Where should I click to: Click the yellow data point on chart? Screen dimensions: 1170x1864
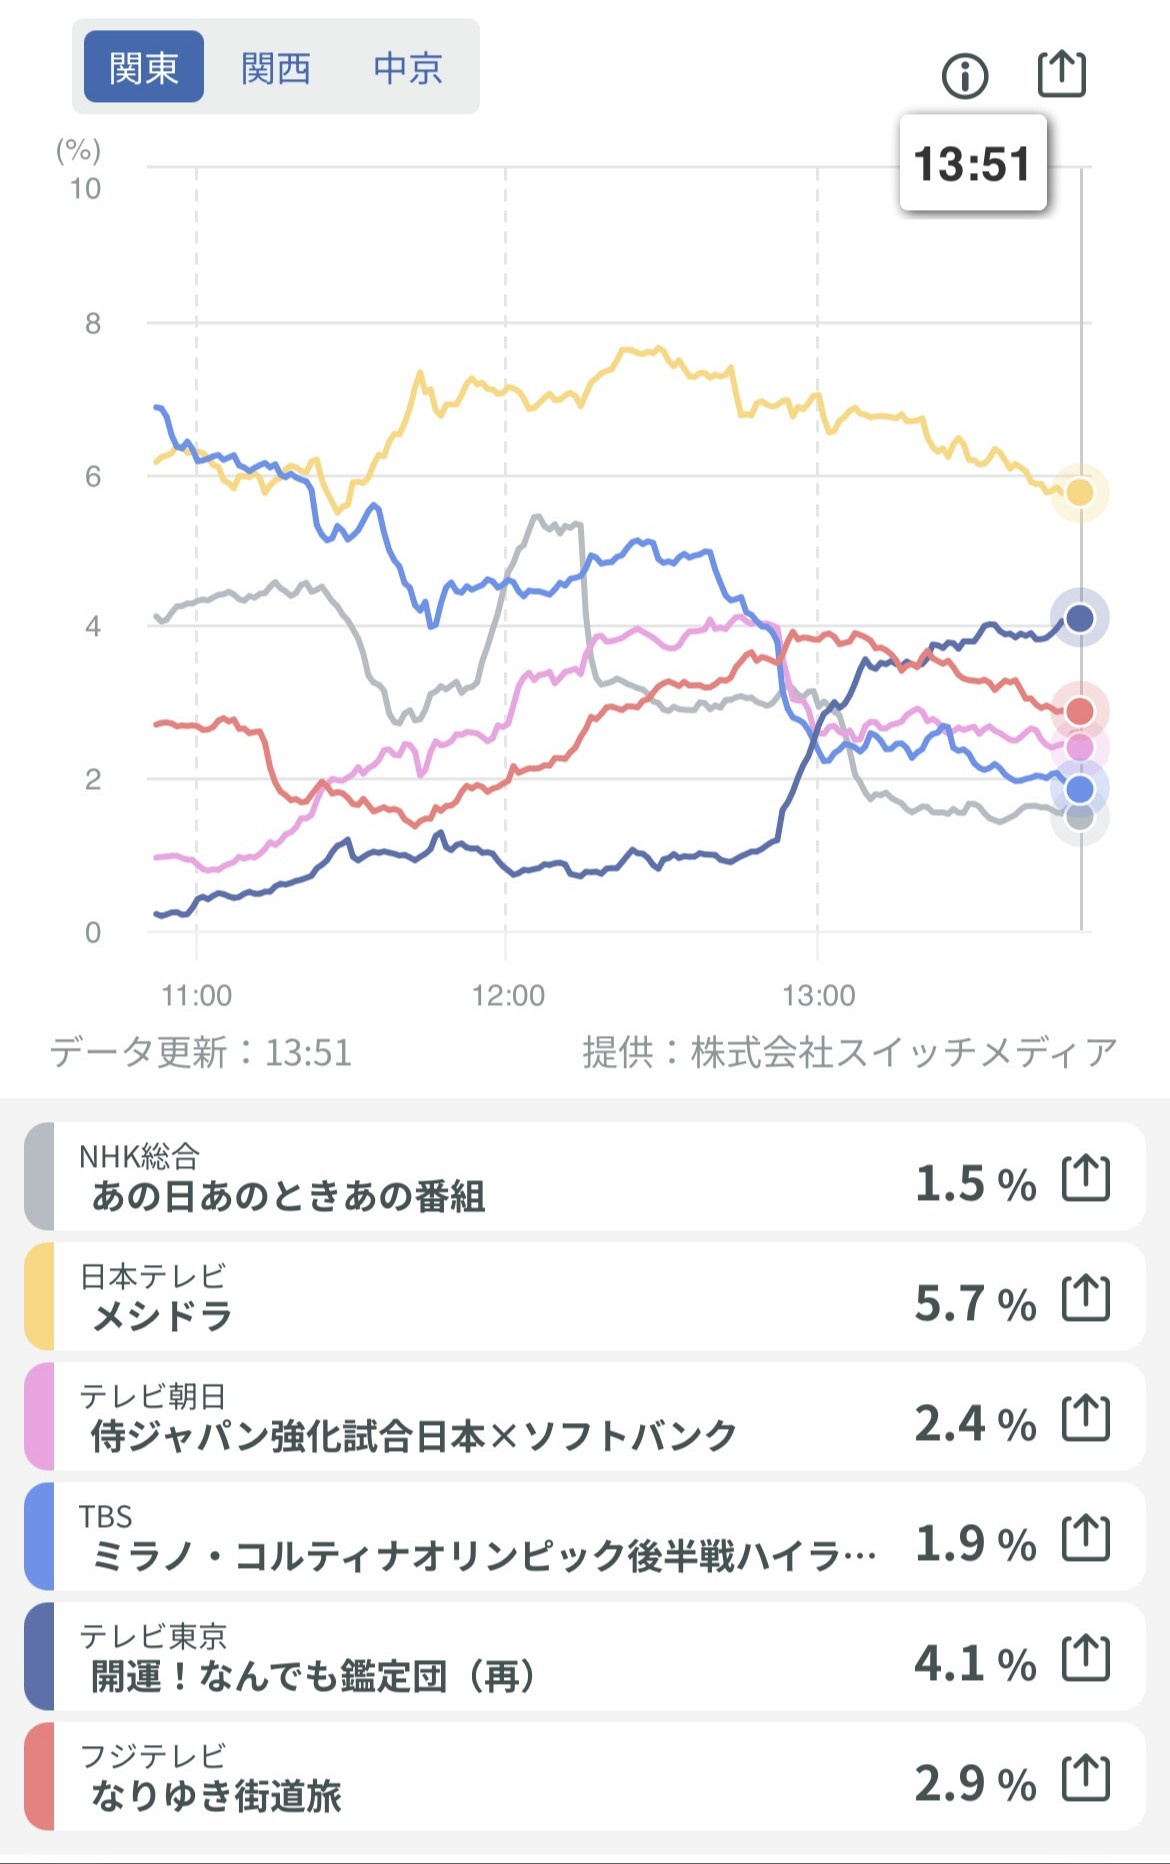coord(1079,492)
